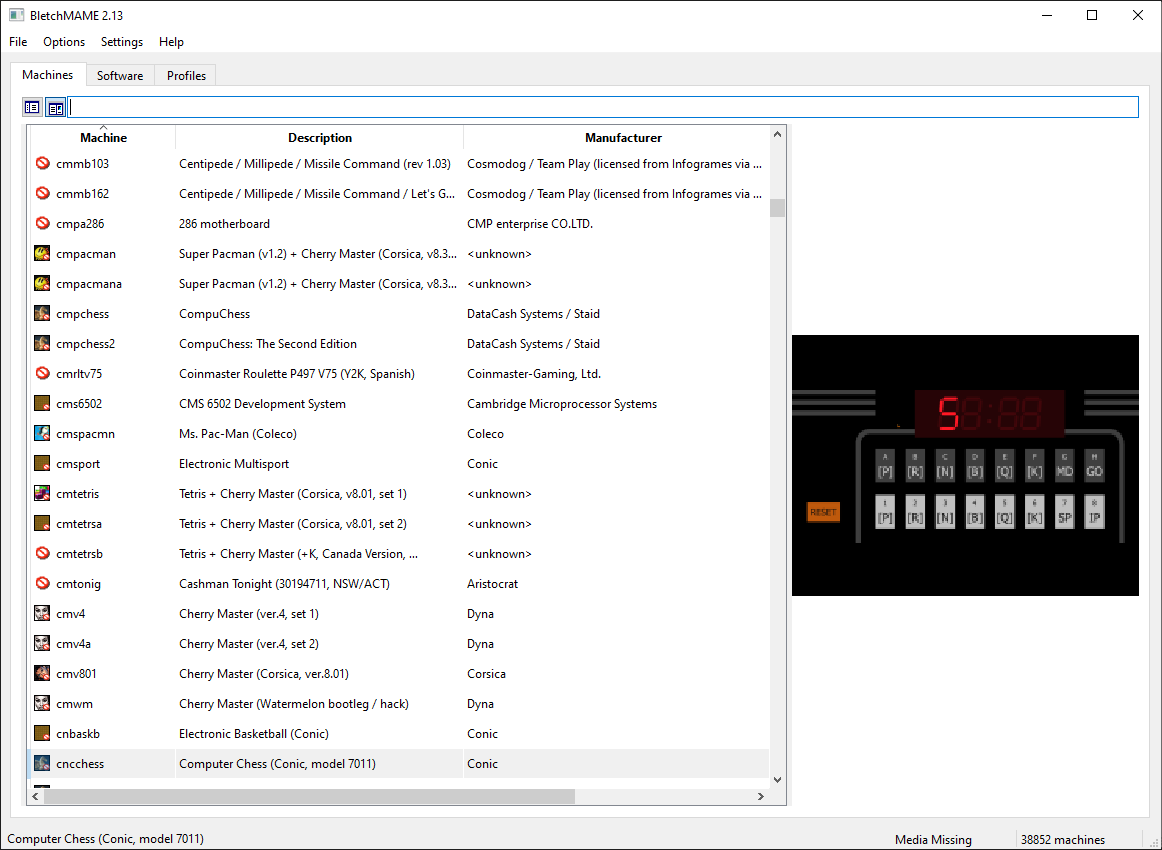This screenshot has width=1162, height=850.
Task: Open the File menu
Action: click(18, 41)
